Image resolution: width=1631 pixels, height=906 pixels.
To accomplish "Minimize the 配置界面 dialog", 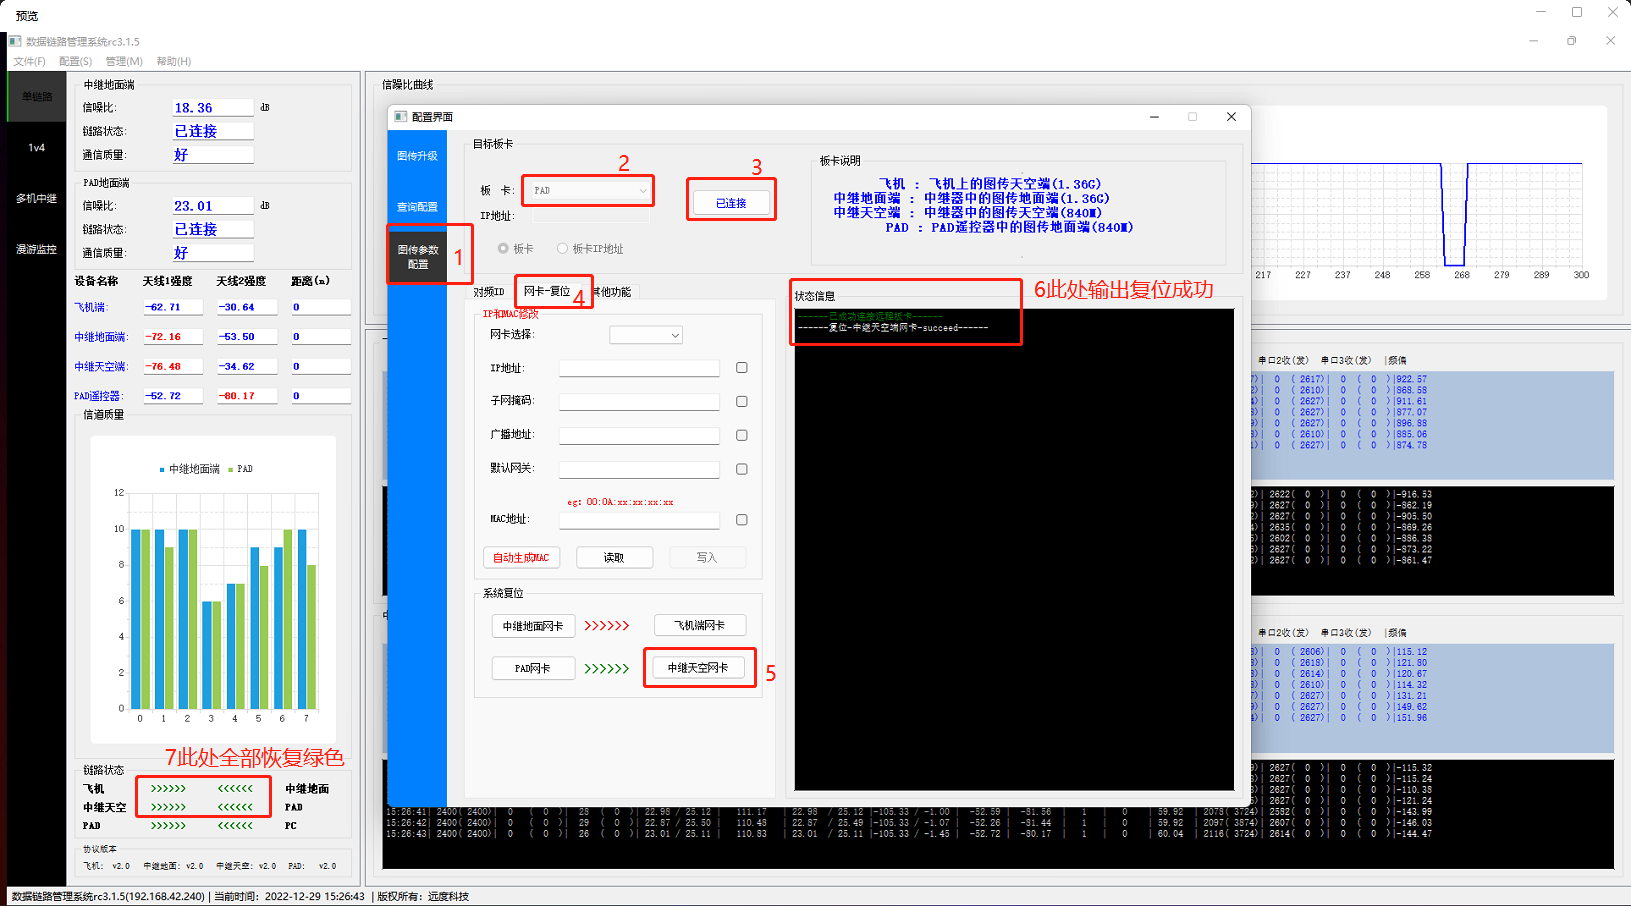I will pos(1154,117).
